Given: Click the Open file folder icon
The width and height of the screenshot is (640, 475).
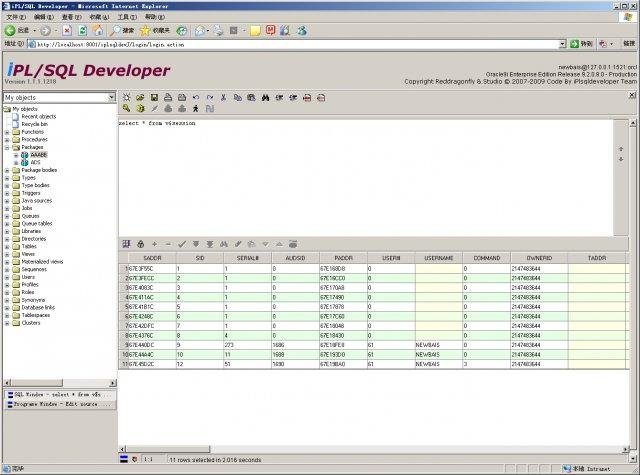Looking at the screenshot, I should click(140, 98).
